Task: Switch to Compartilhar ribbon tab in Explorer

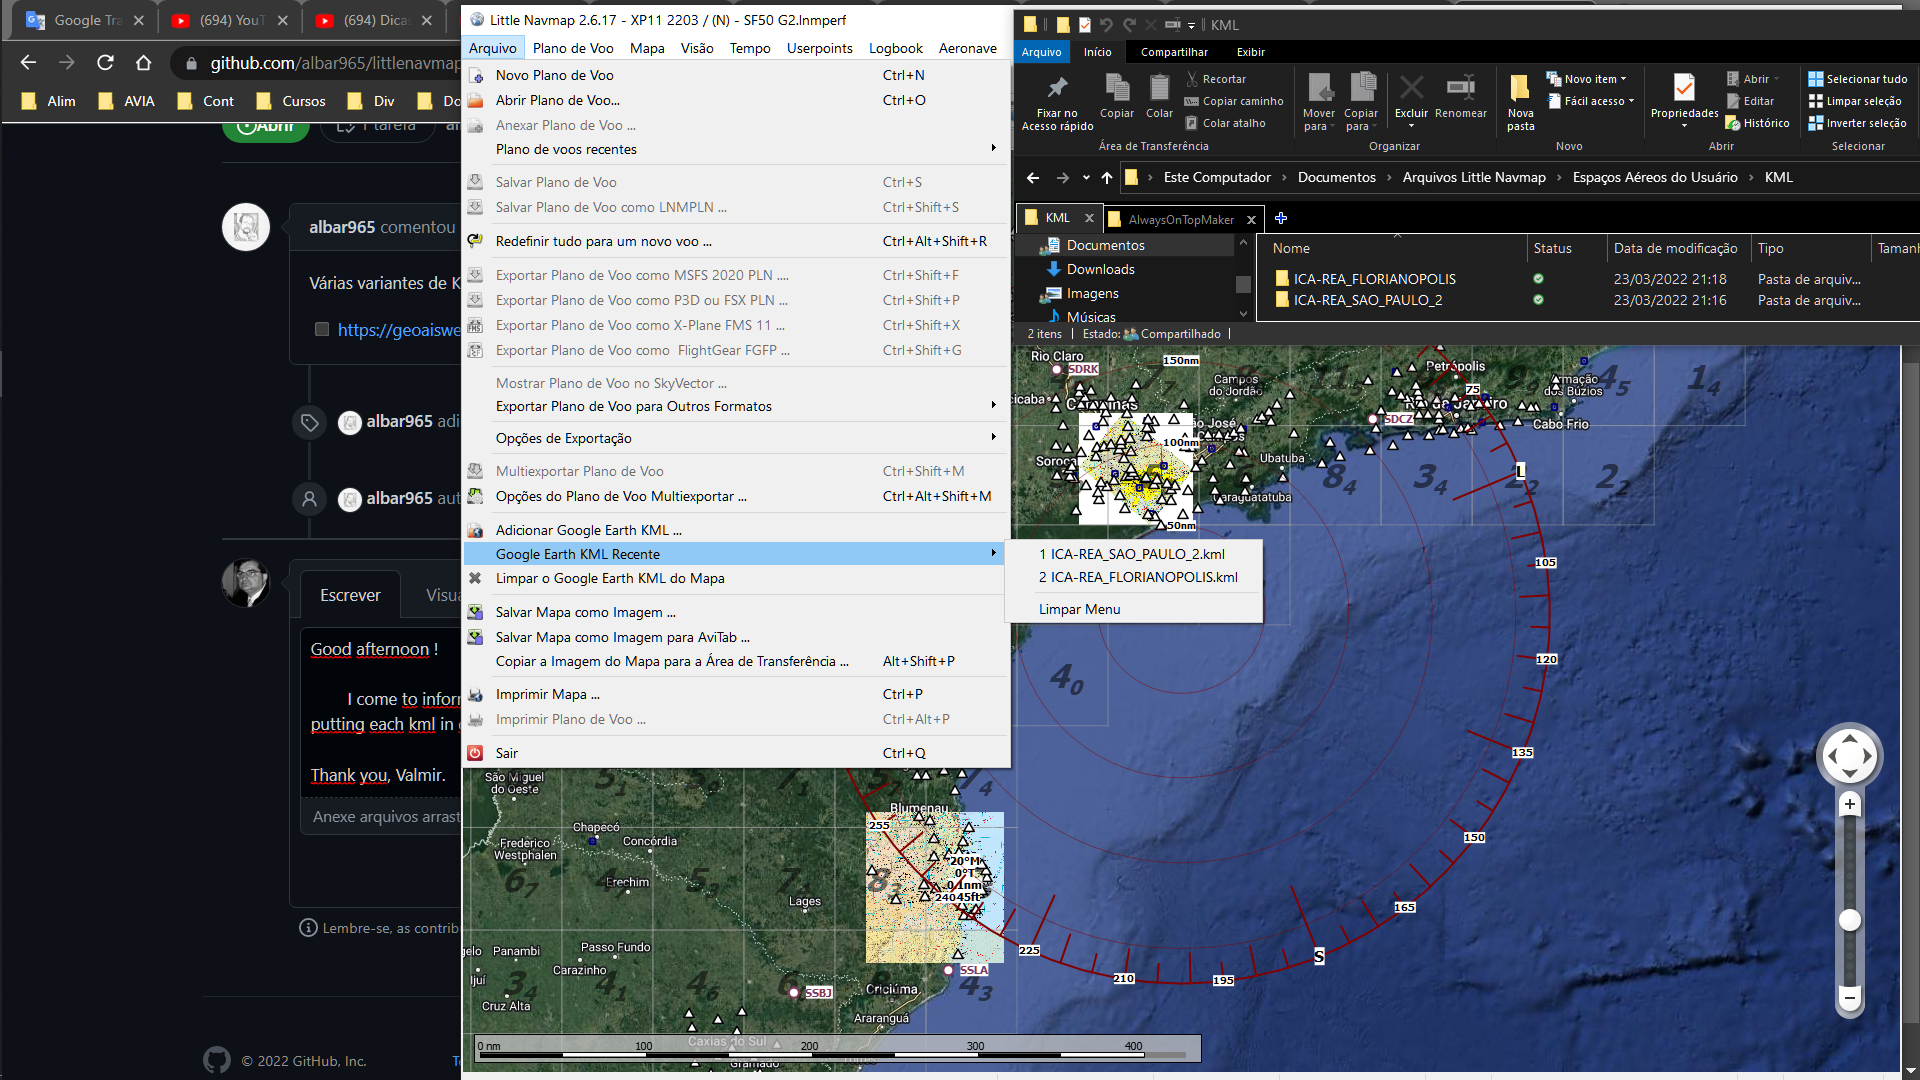Action: tap(1174, 52)
